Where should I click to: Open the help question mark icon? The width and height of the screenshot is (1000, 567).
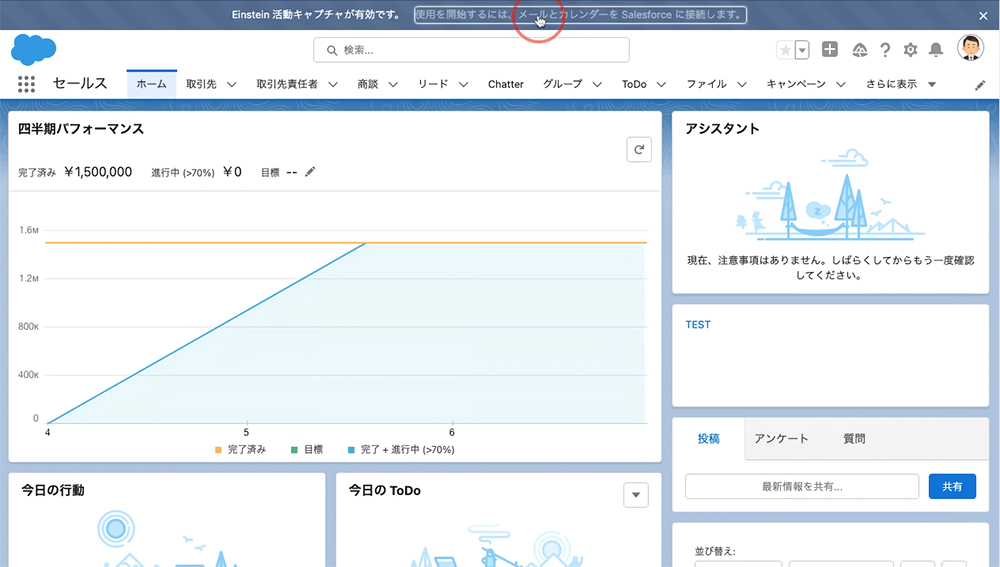[885, 50]
